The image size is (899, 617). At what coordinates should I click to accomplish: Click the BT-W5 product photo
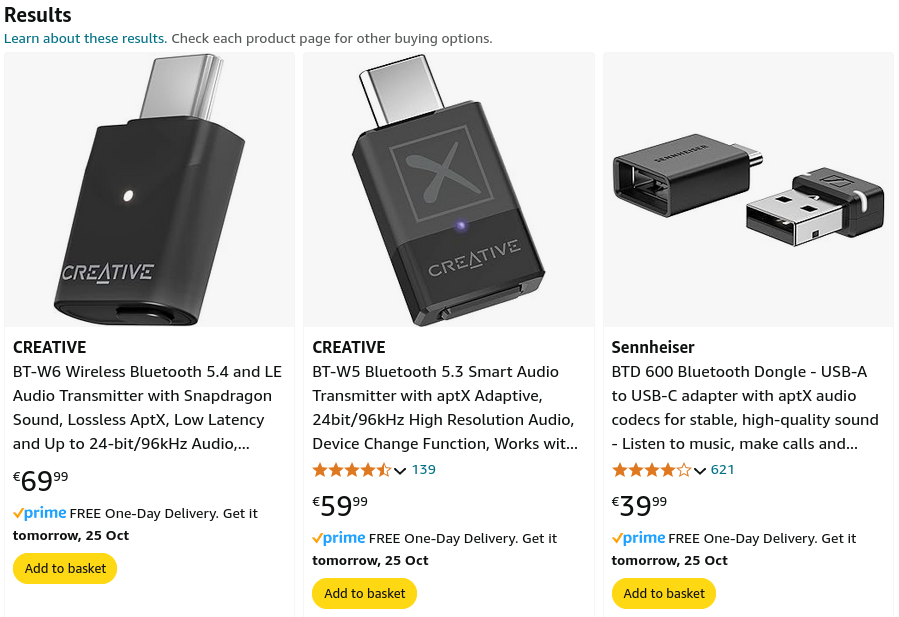click(x=448, y=188)
